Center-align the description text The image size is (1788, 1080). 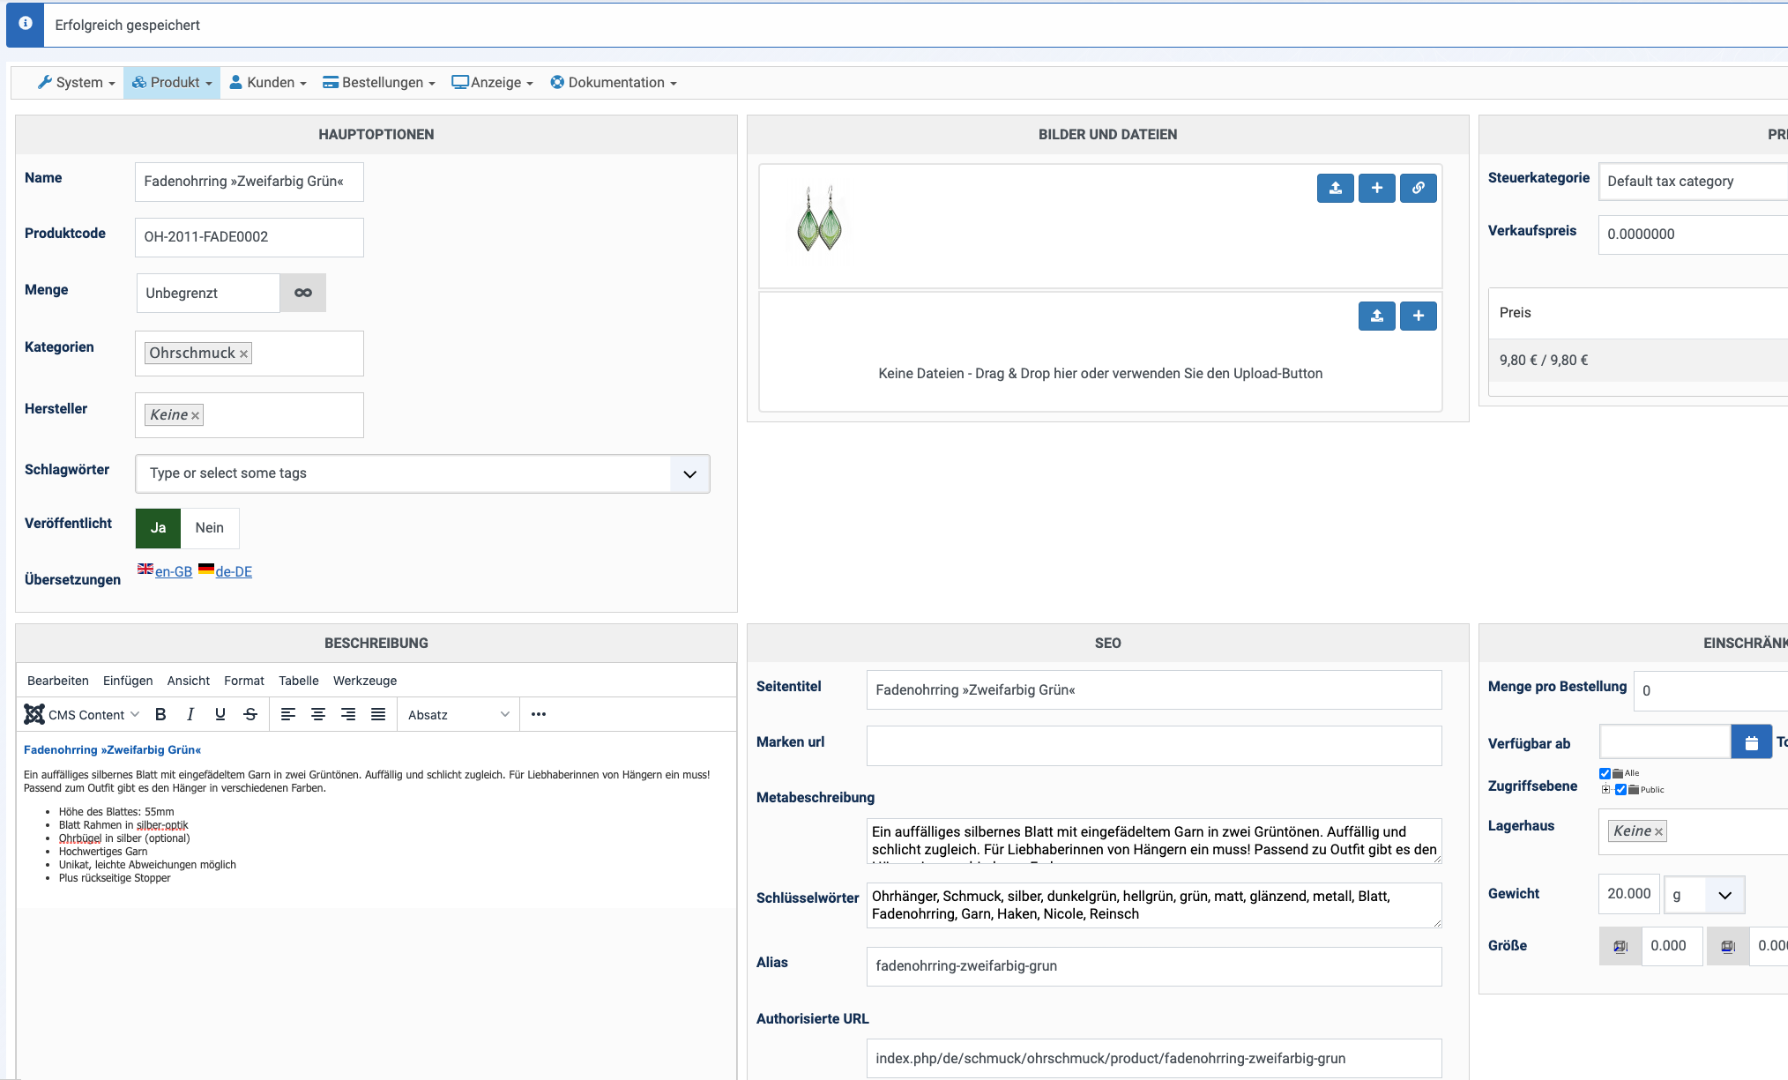pos(318,715)
